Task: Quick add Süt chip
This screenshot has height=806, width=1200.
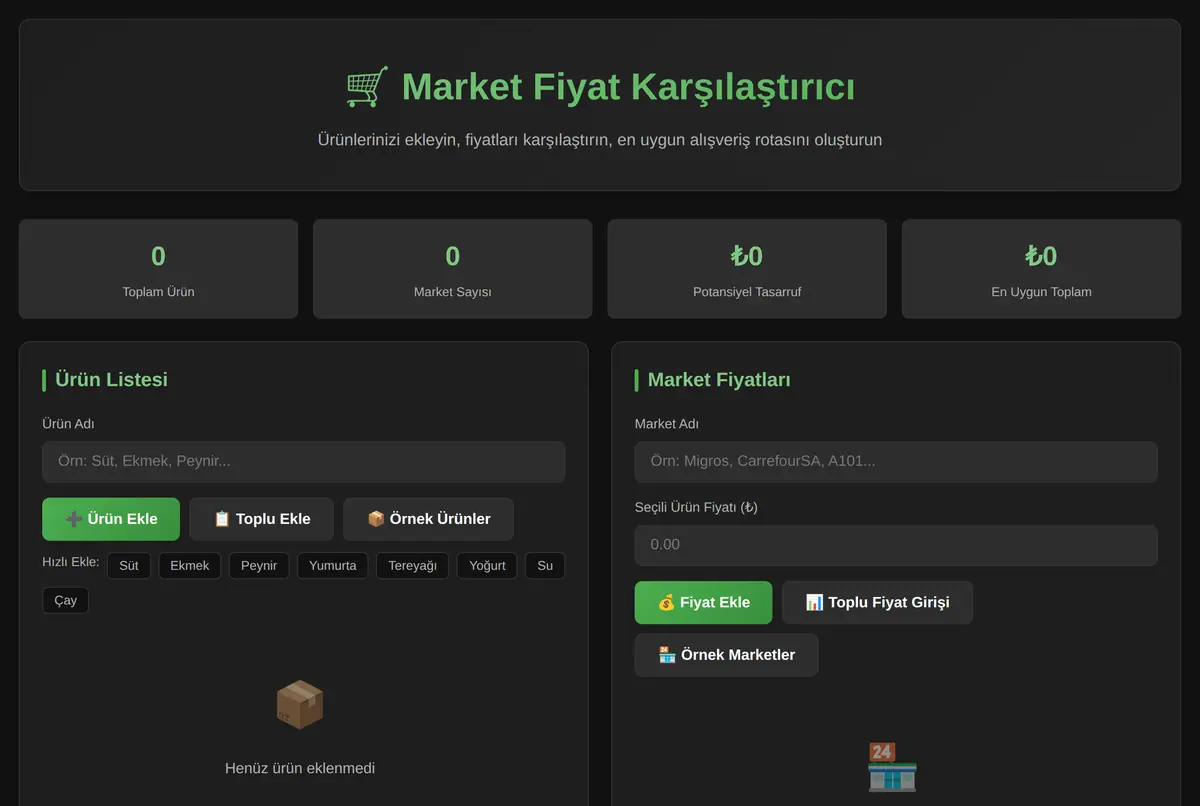Action: [x=129, y=565]
